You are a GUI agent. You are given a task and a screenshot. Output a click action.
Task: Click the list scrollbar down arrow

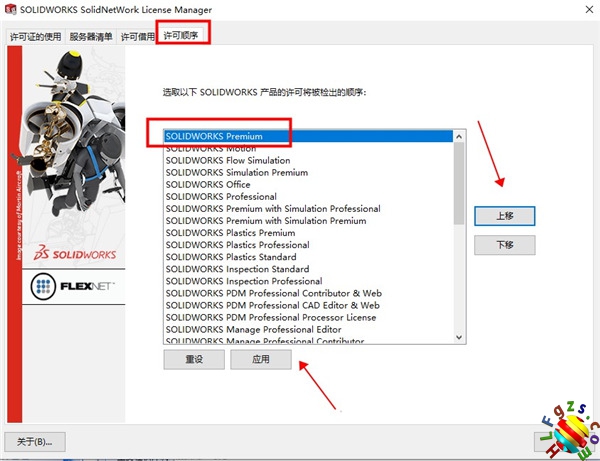pyautogui.click(x=459, y=337)
